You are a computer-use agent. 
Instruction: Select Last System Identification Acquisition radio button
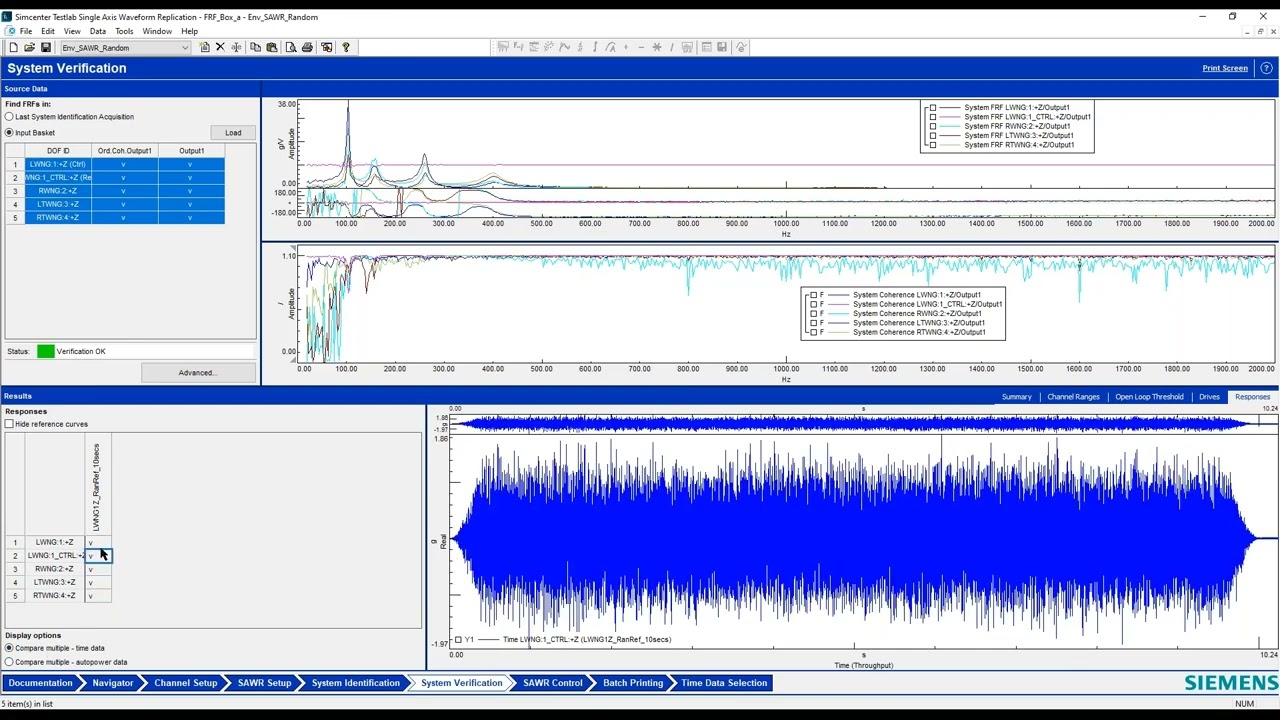pos(9,117)
